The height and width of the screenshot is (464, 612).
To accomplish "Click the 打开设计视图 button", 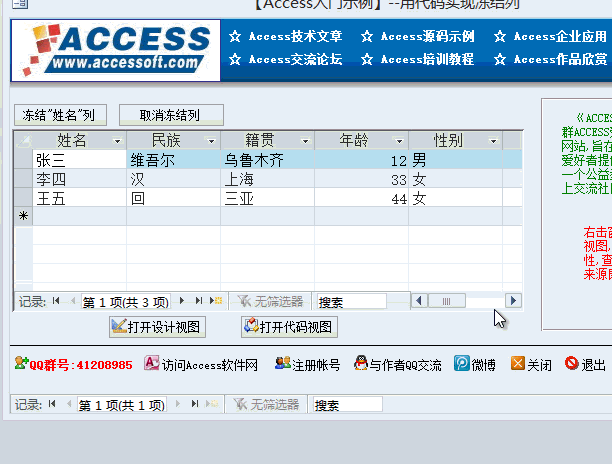I will tap(157, 327).
